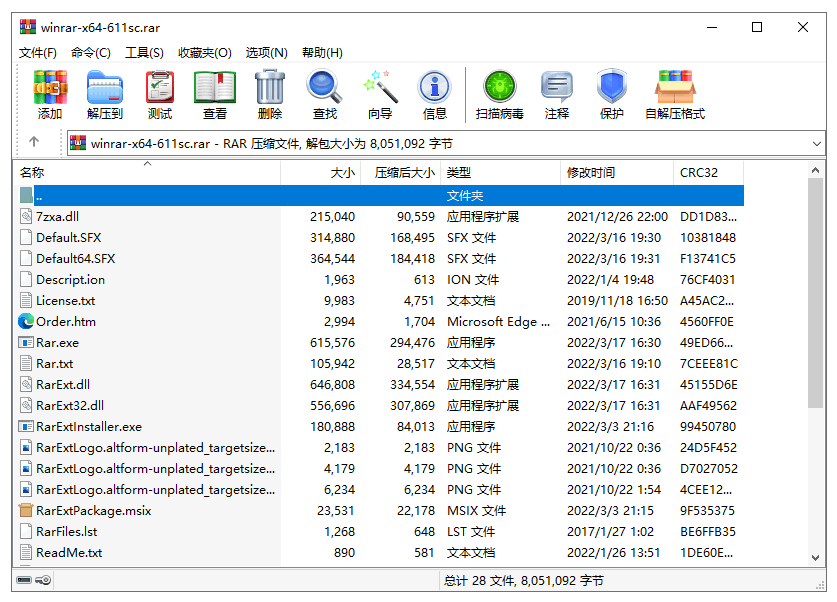This screenshot has width=837, height=602.
Task: Open the 收藏夹(O) favorites menu
Action: (x=205, y=53)
